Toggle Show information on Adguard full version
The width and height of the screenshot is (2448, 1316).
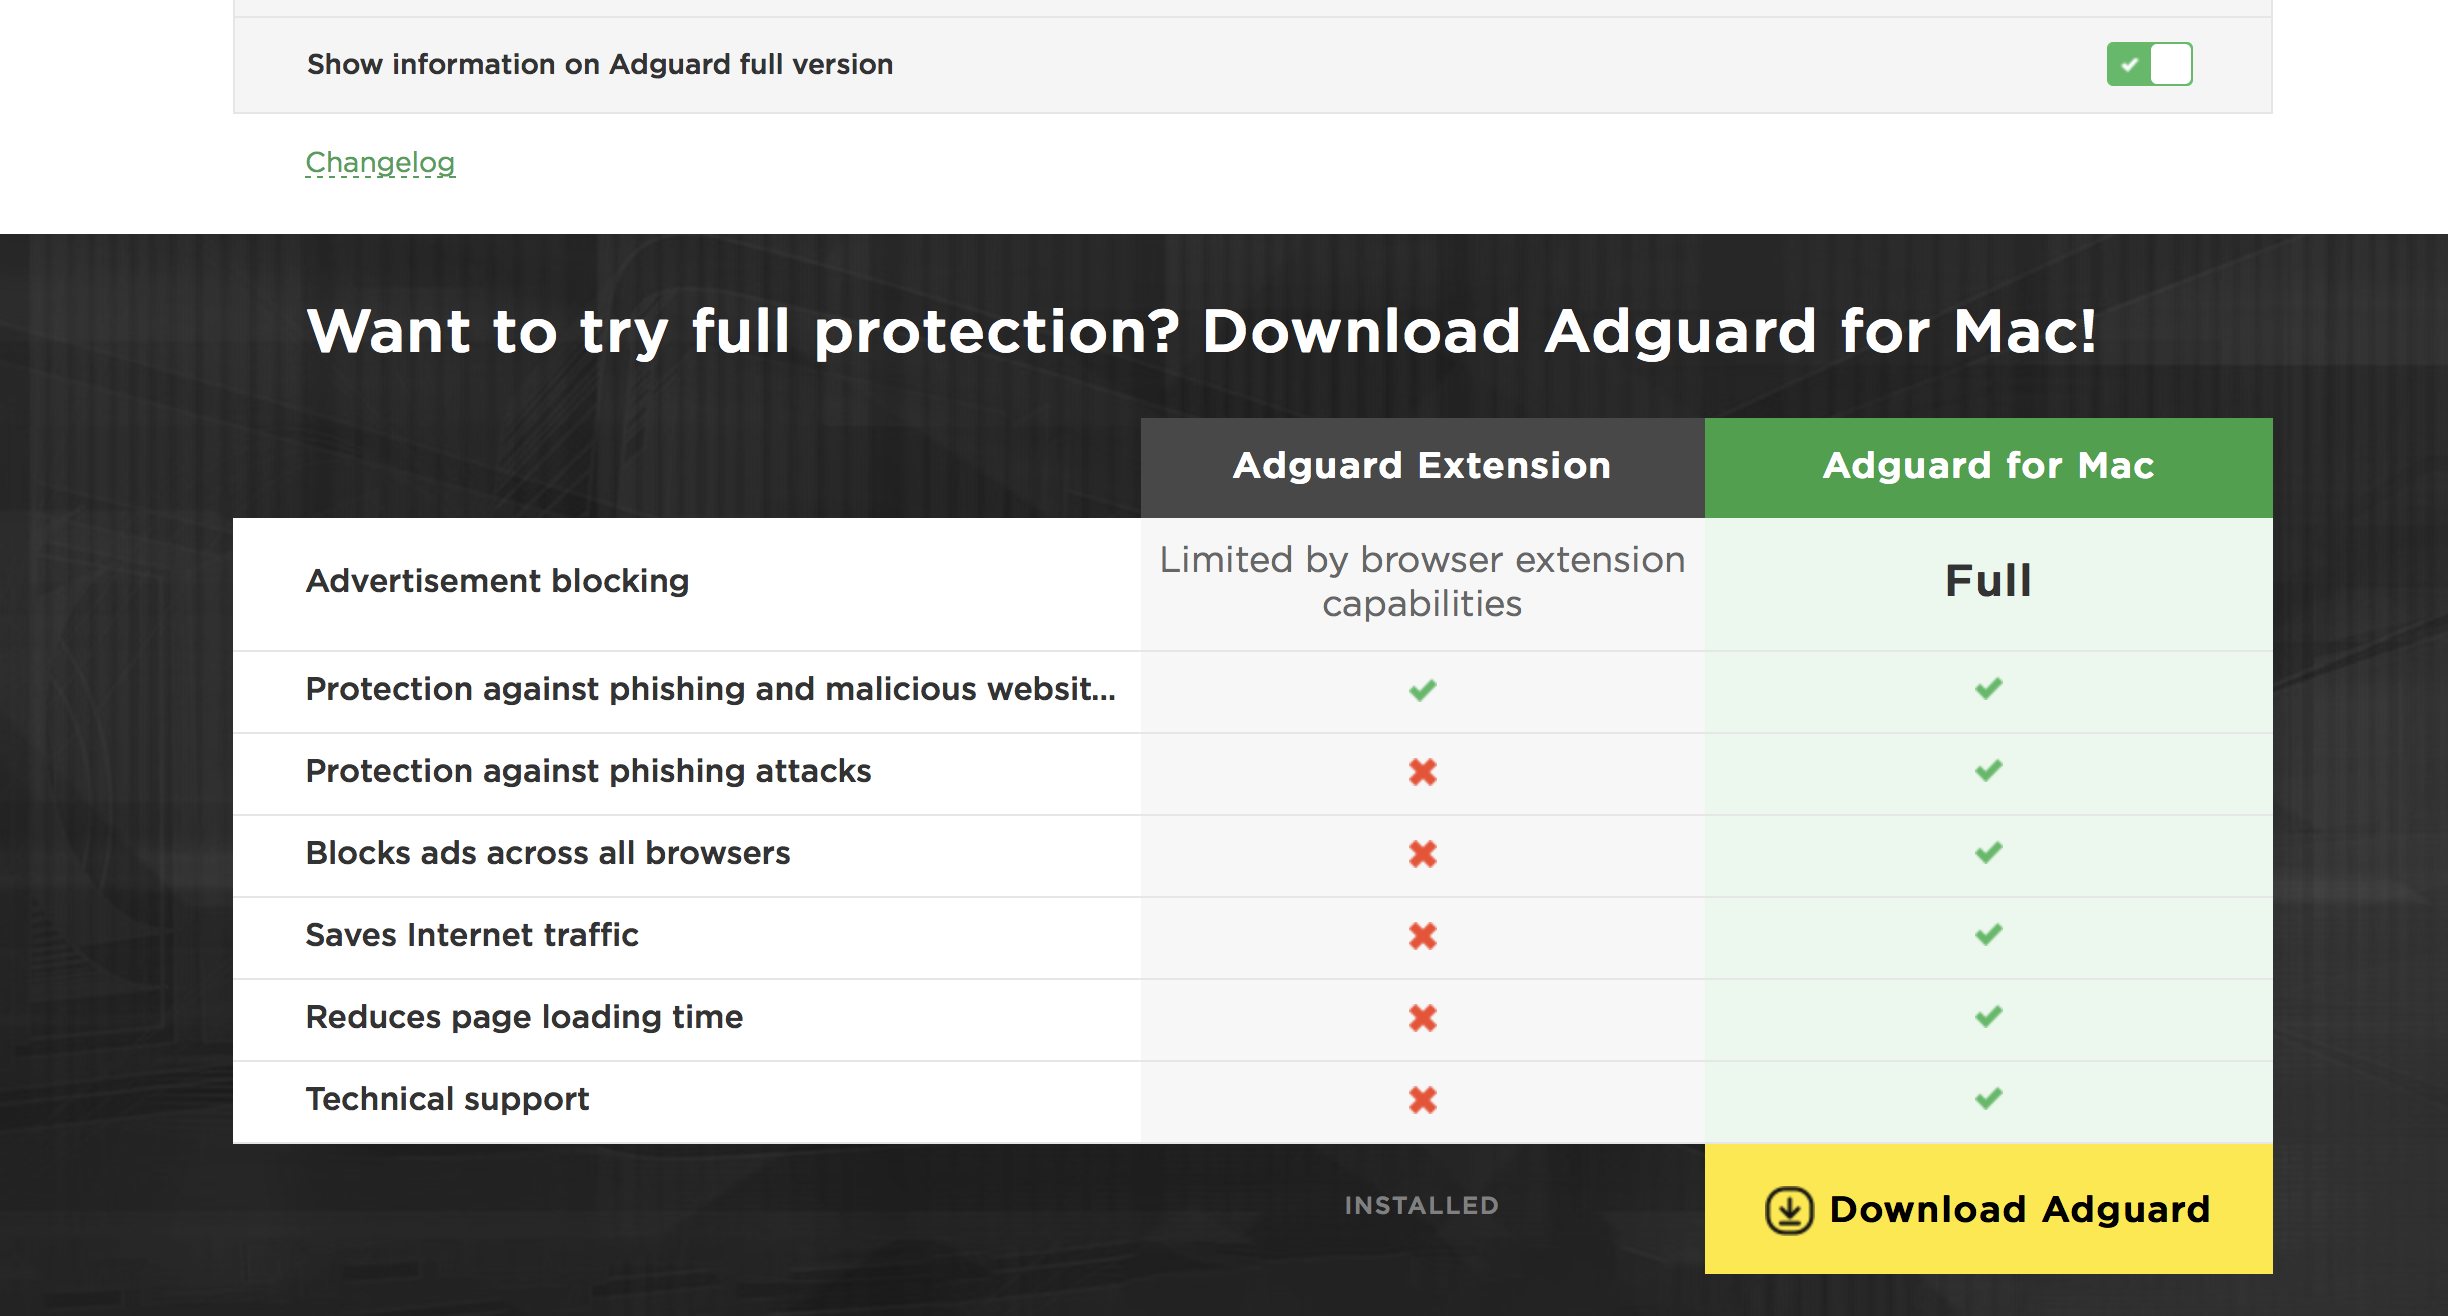pyautogui.click(x=2149, y=64)
